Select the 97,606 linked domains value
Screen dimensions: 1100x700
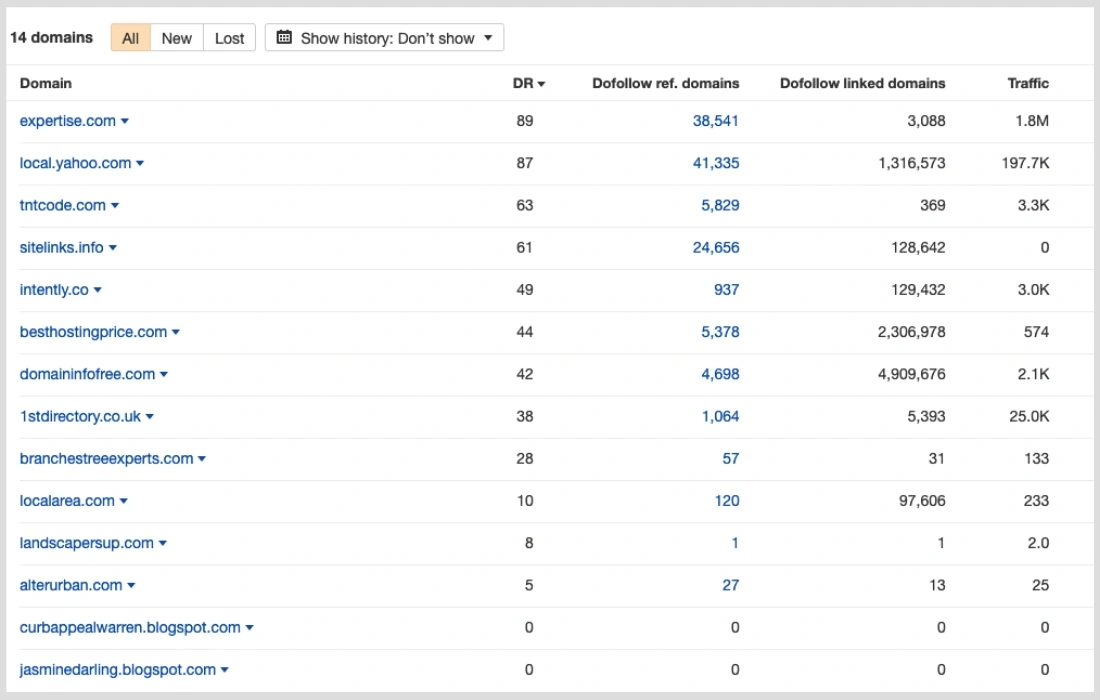click(922, 501)
